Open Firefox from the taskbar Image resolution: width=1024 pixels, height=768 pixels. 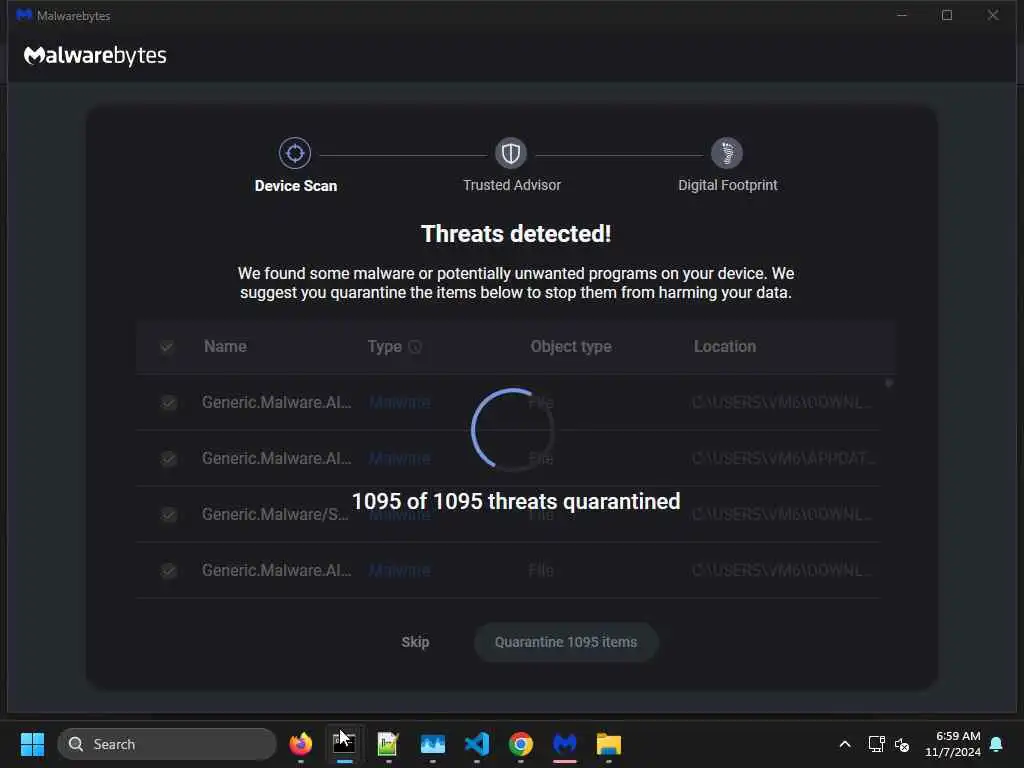click(x=300, y=744)
